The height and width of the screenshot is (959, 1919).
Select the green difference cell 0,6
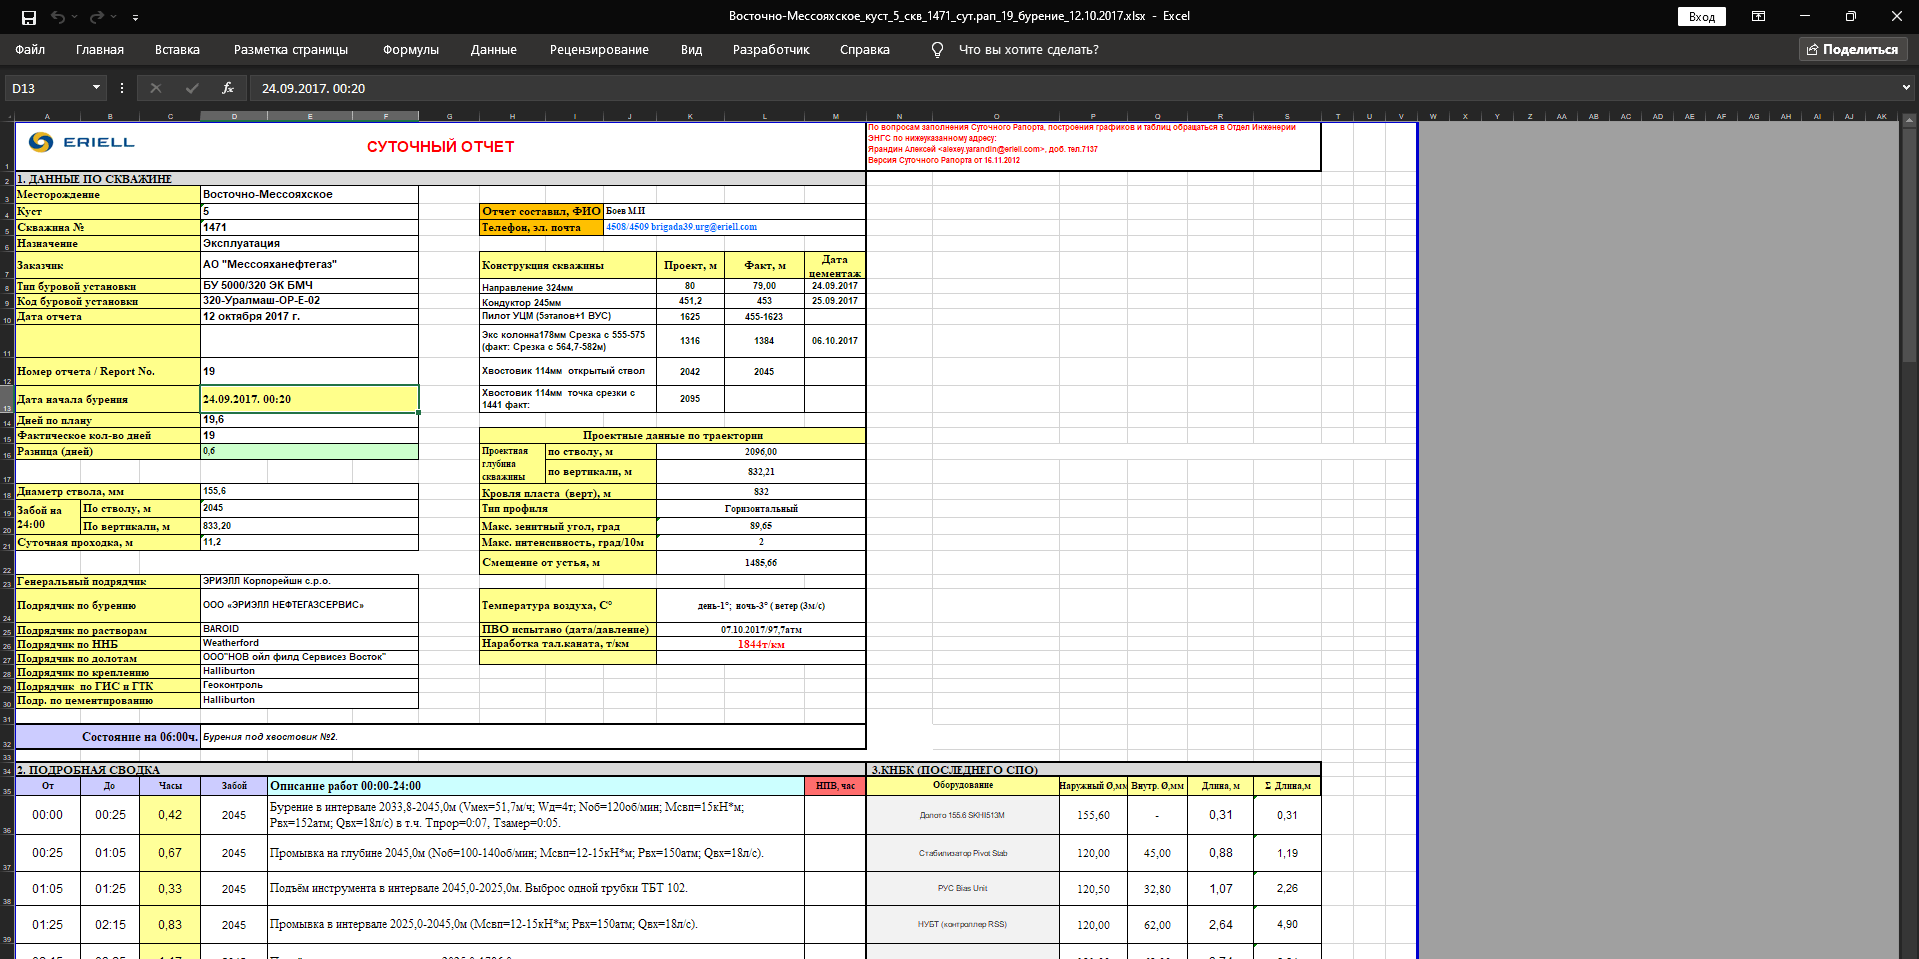pyautogui.click(x=309, y=451)
